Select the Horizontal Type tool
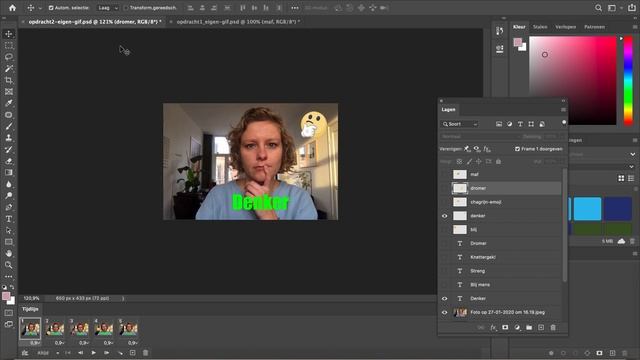The height and width of the screenshot is (360, 640). pyautogui.click(x=9, y=219)
